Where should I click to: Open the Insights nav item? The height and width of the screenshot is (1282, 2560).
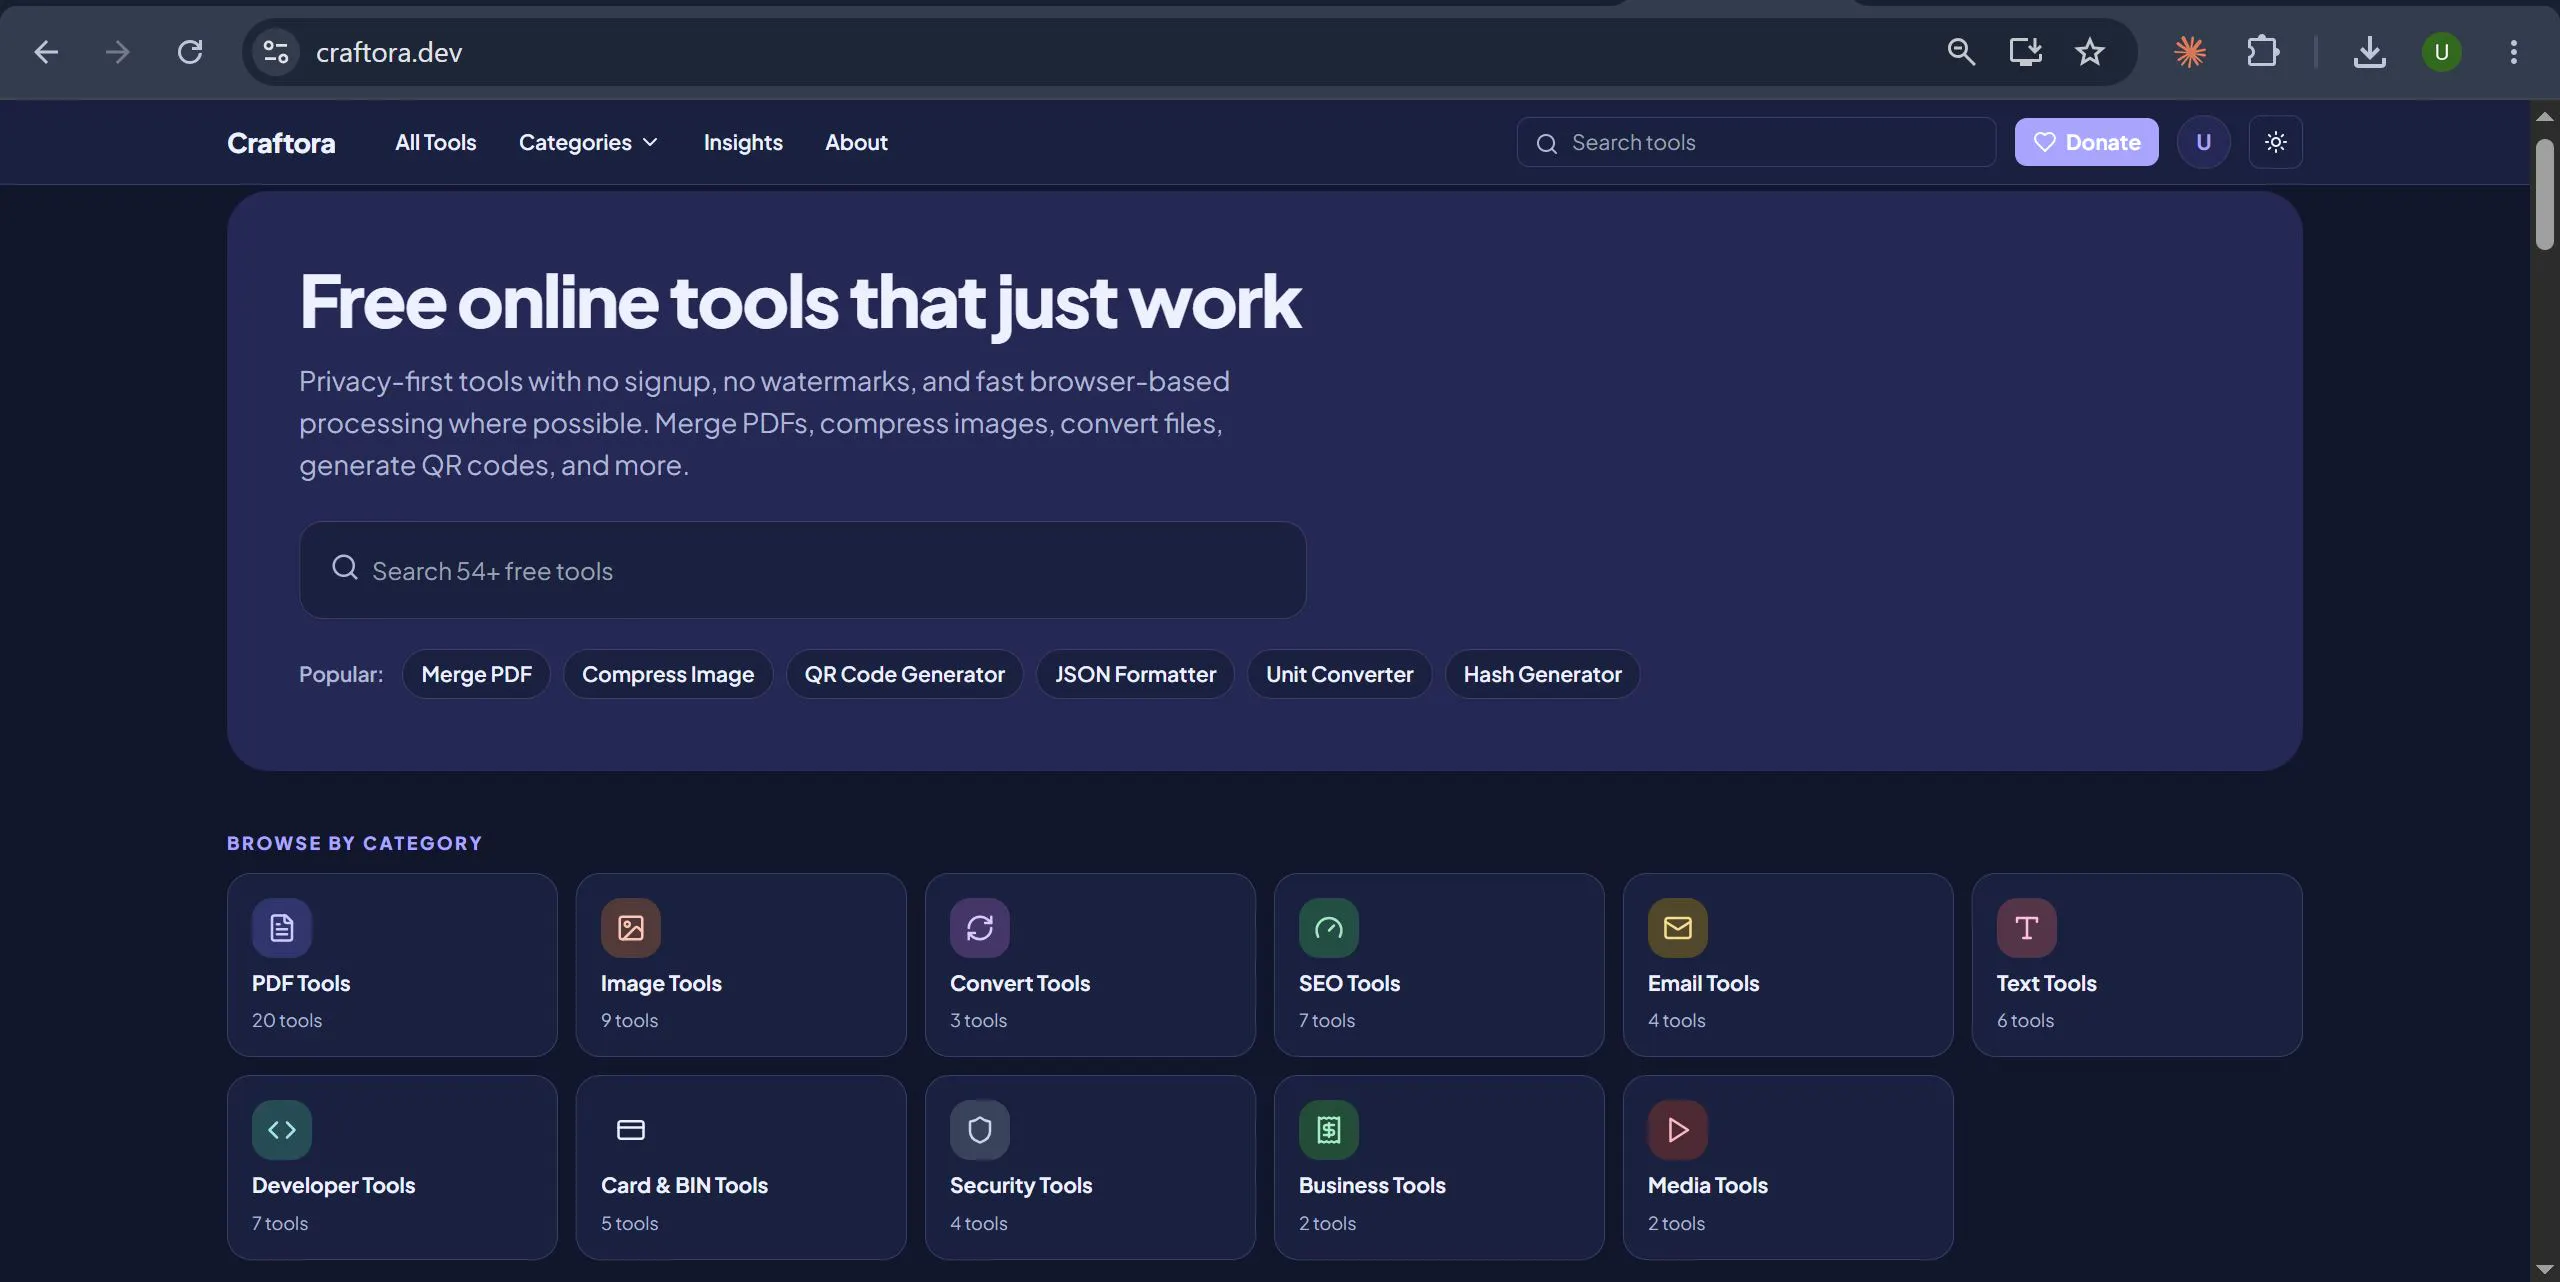[x=743, y=142]
